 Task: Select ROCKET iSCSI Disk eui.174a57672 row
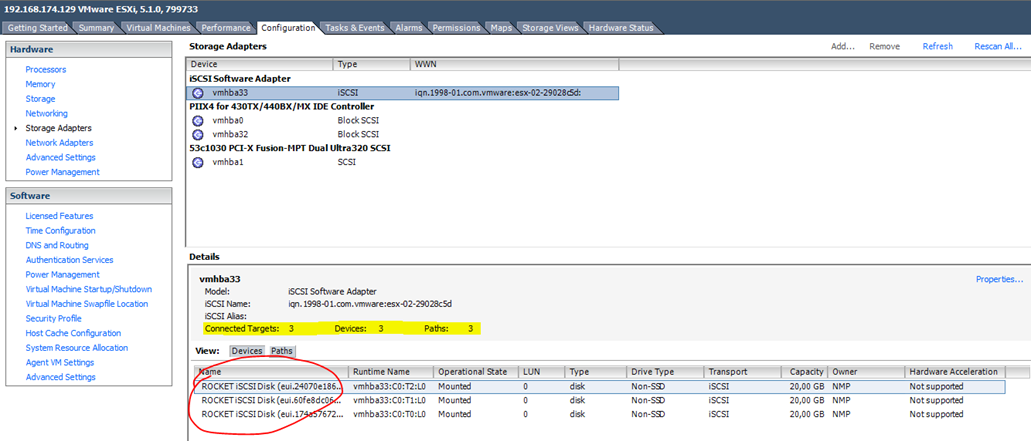point(598,414)
